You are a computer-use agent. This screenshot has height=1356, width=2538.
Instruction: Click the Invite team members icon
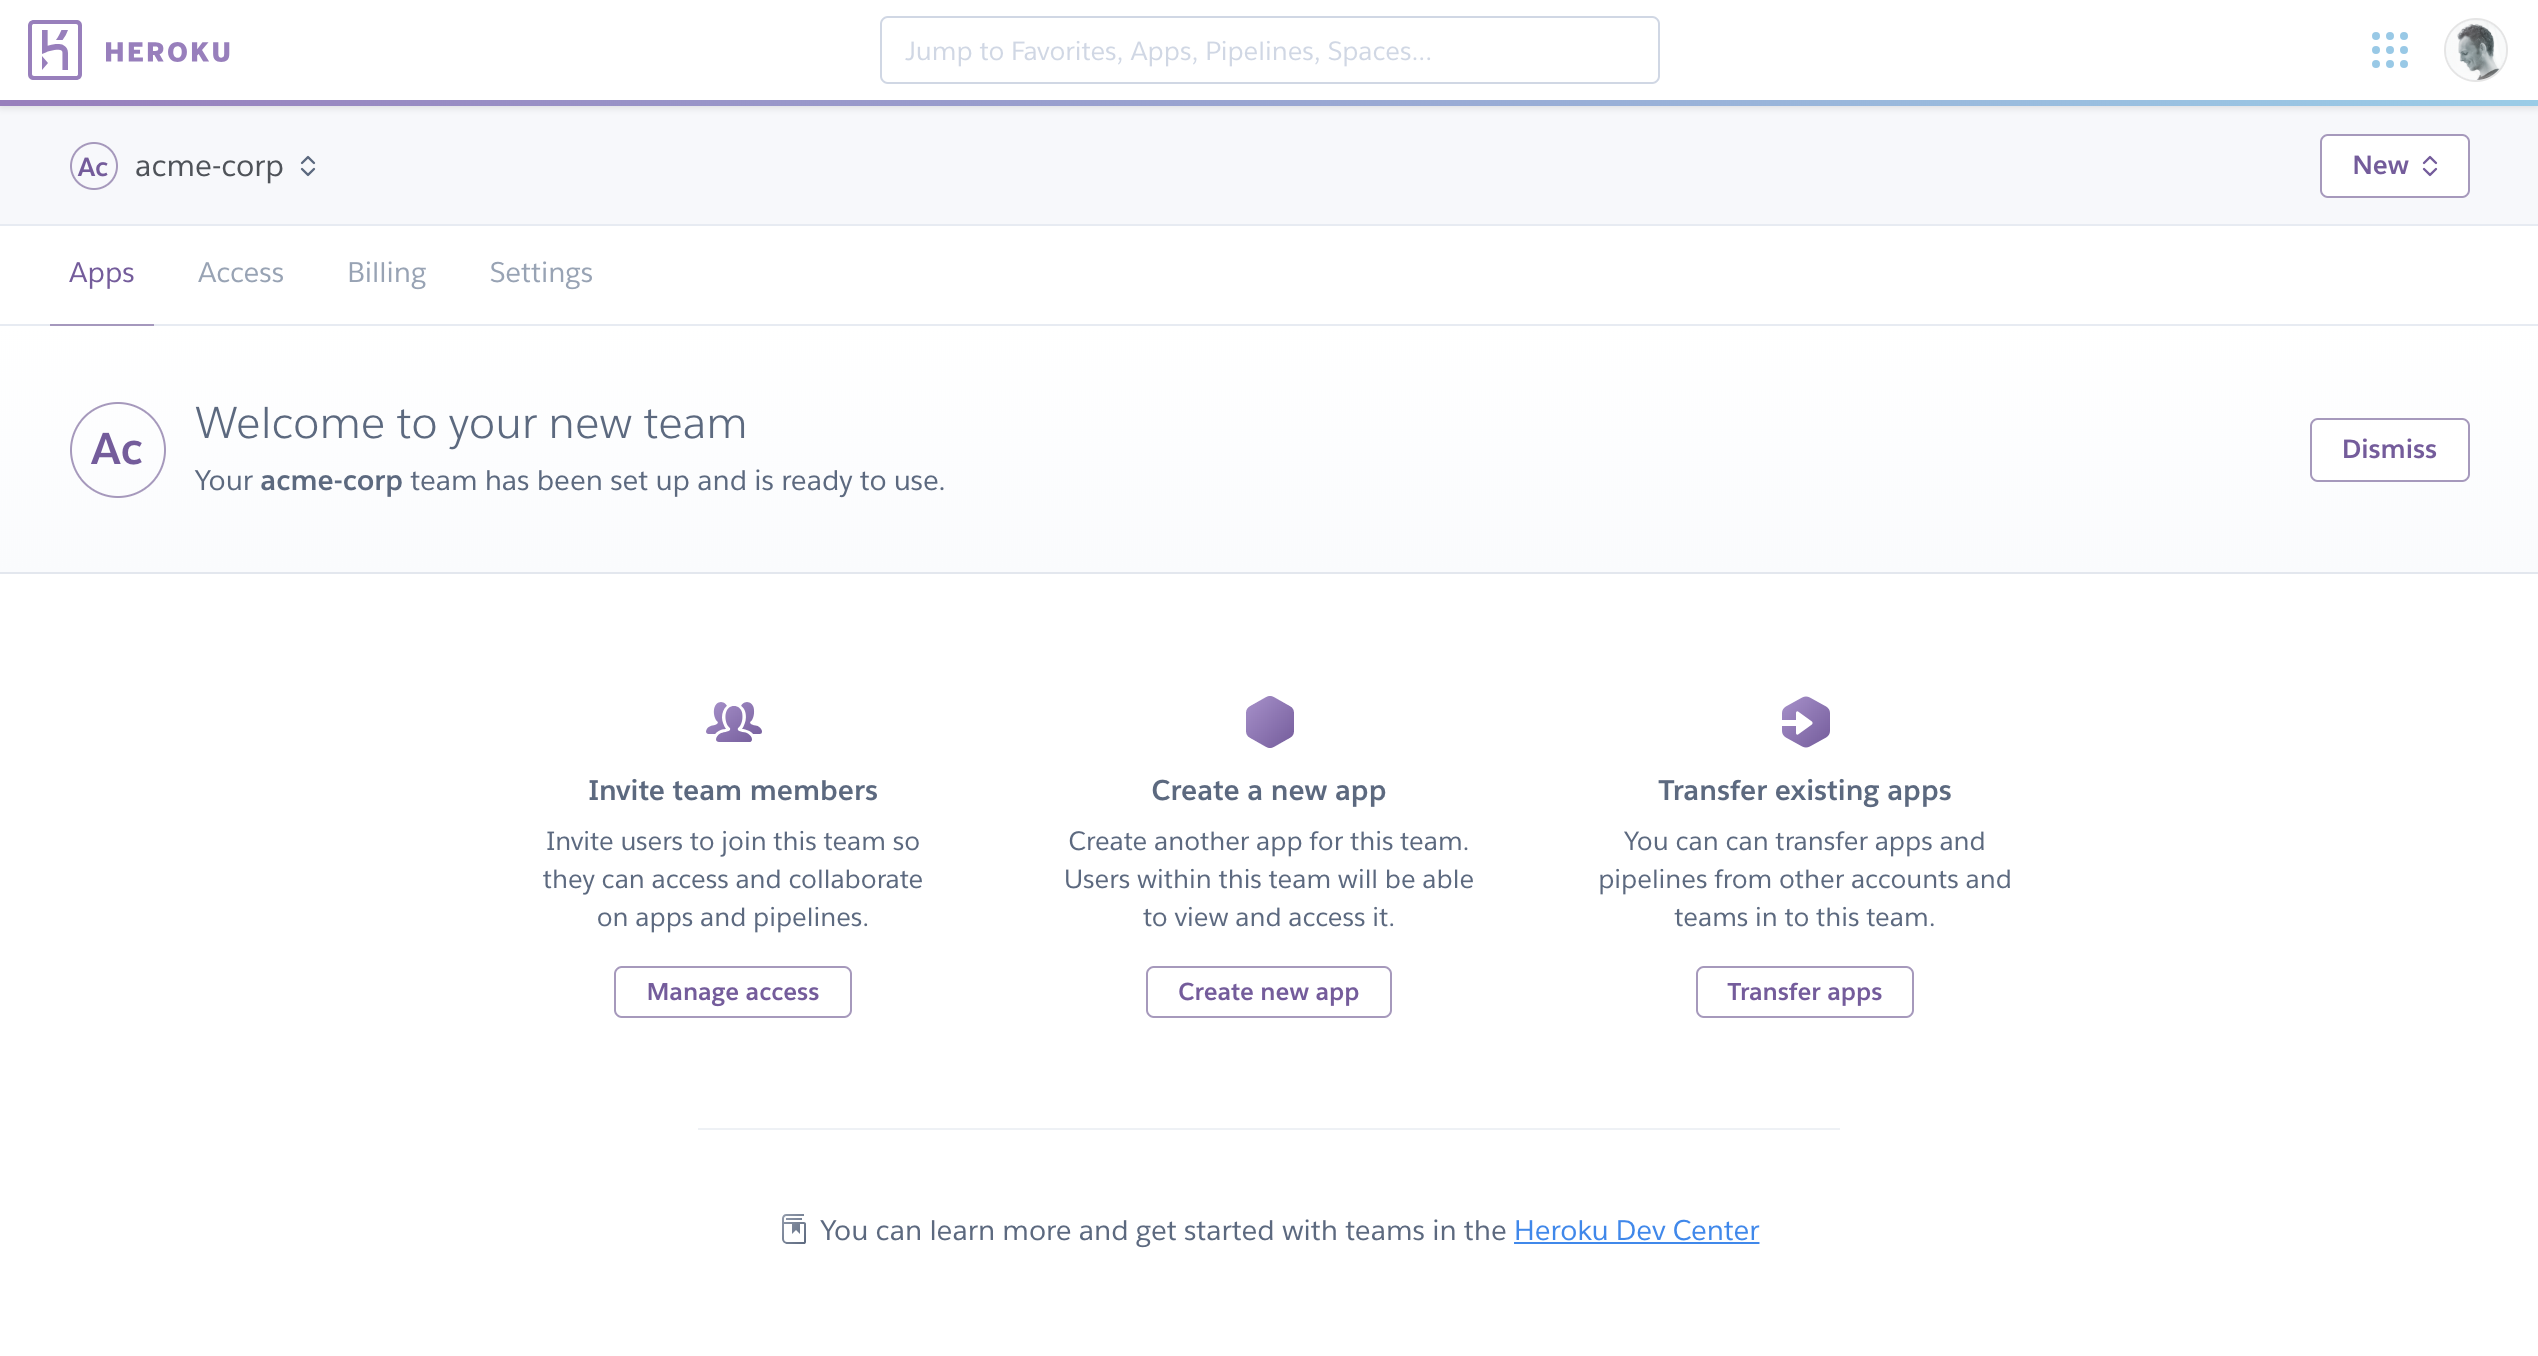[732, 722]
